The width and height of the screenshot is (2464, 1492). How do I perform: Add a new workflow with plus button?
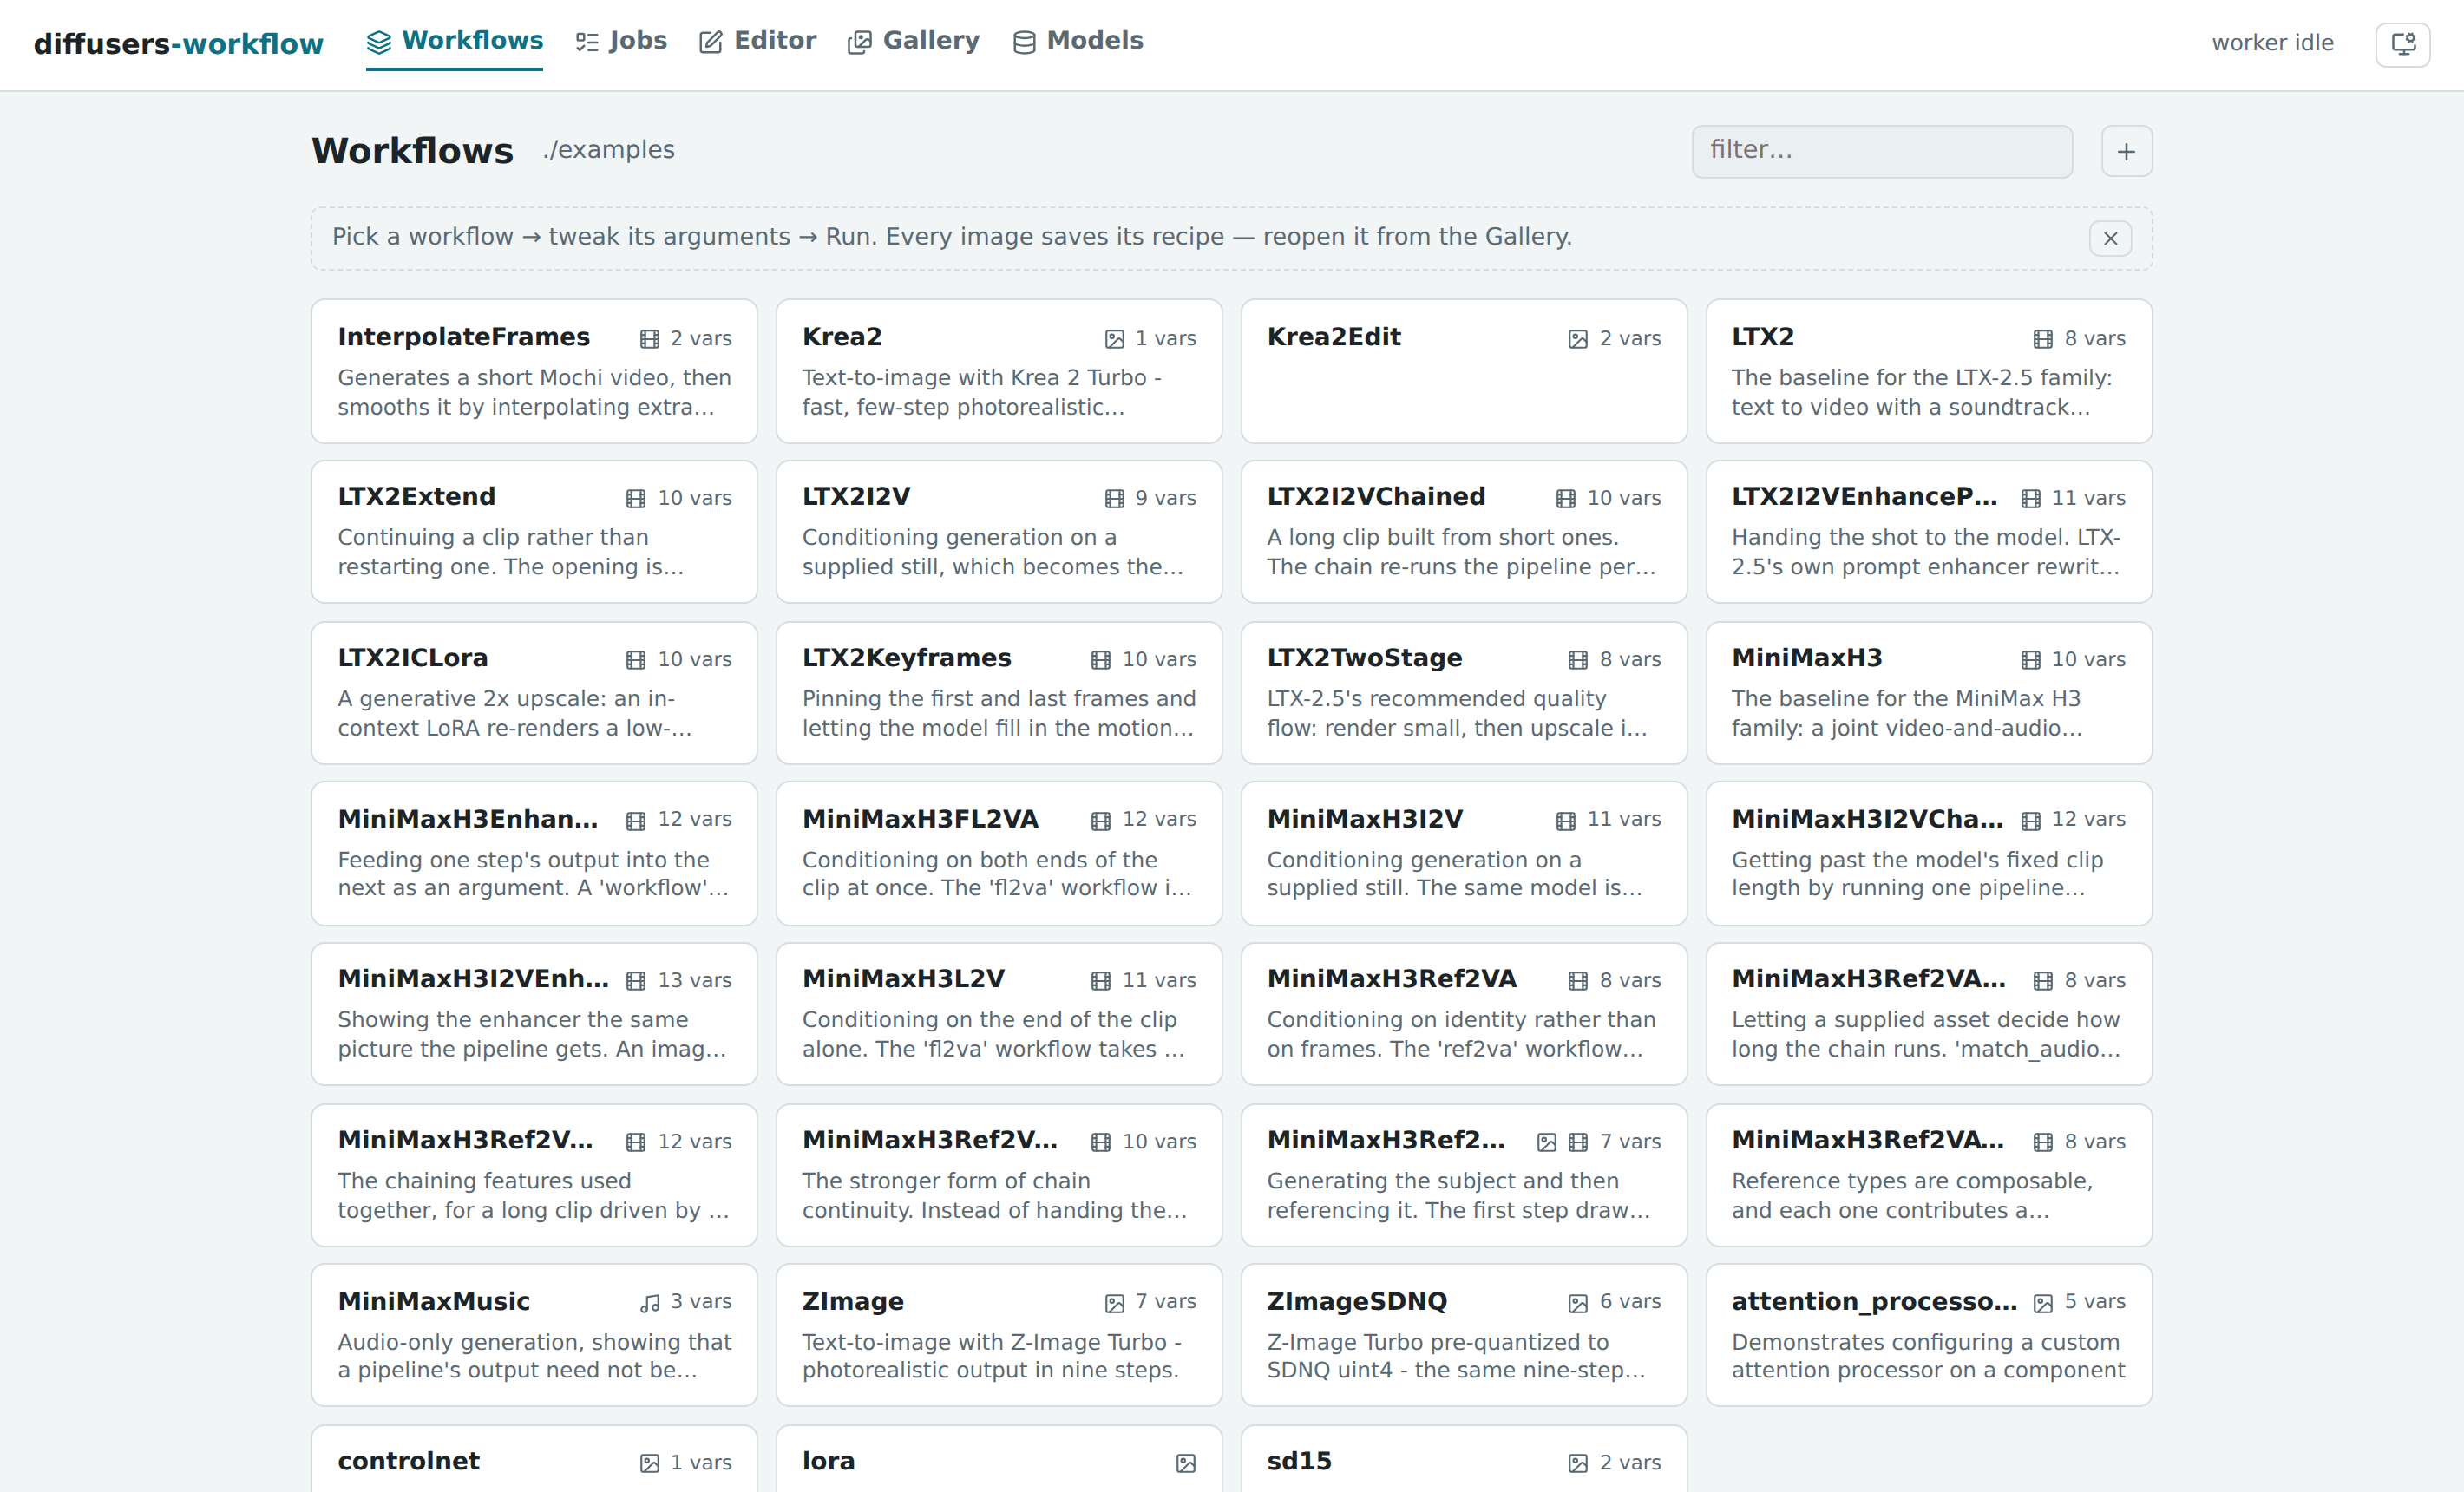point(2126,151)
